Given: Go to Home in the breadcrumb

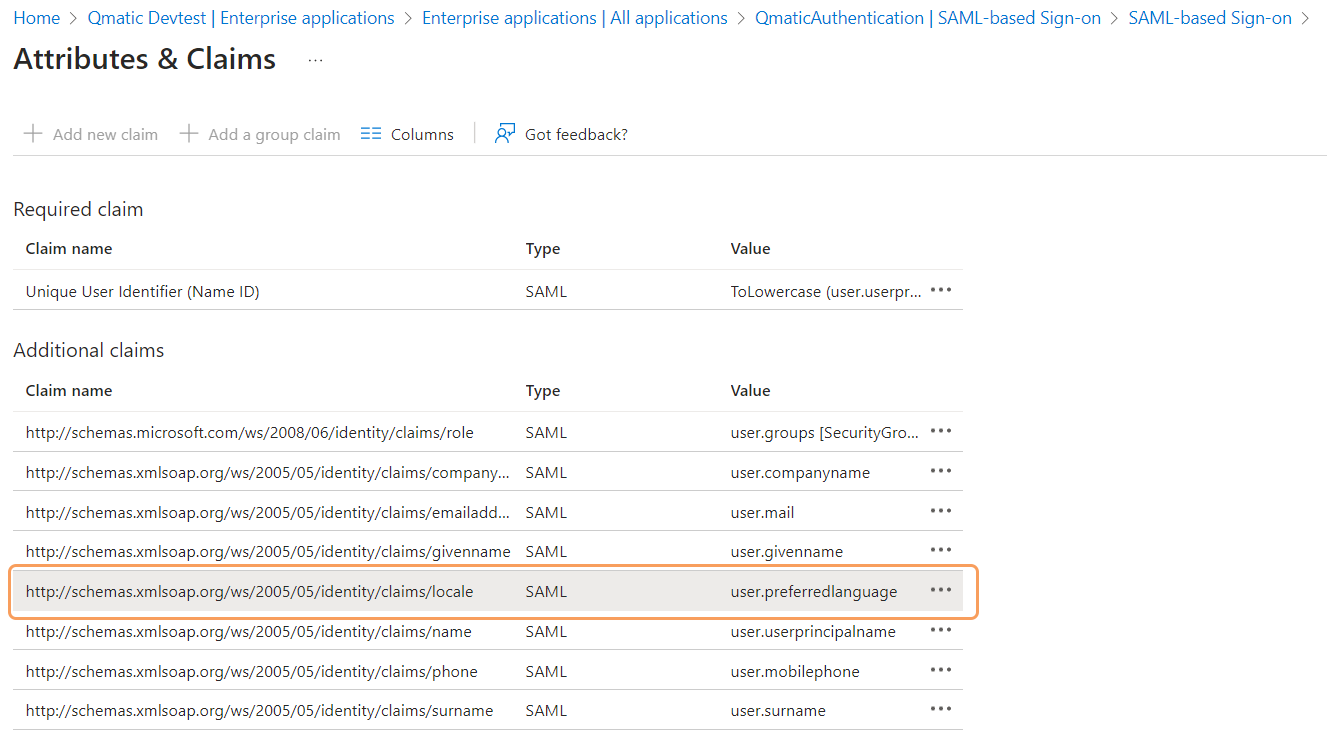Looking at the screenshot, I should [x=36, y=18].
